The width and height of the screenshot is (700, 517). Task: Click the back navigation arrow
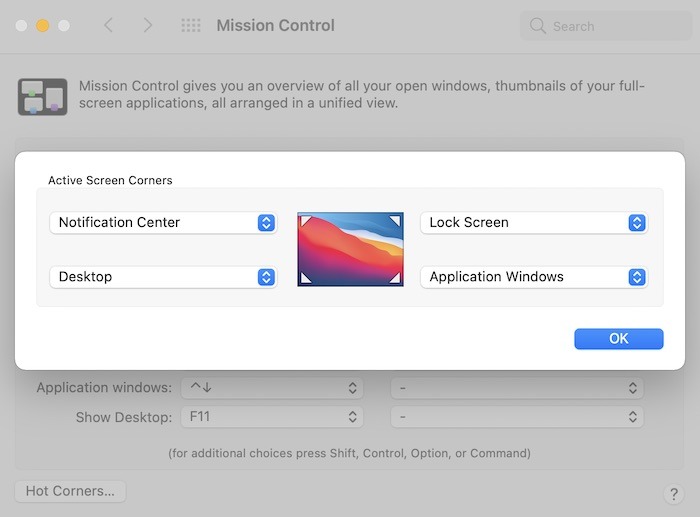pos(108,25)
